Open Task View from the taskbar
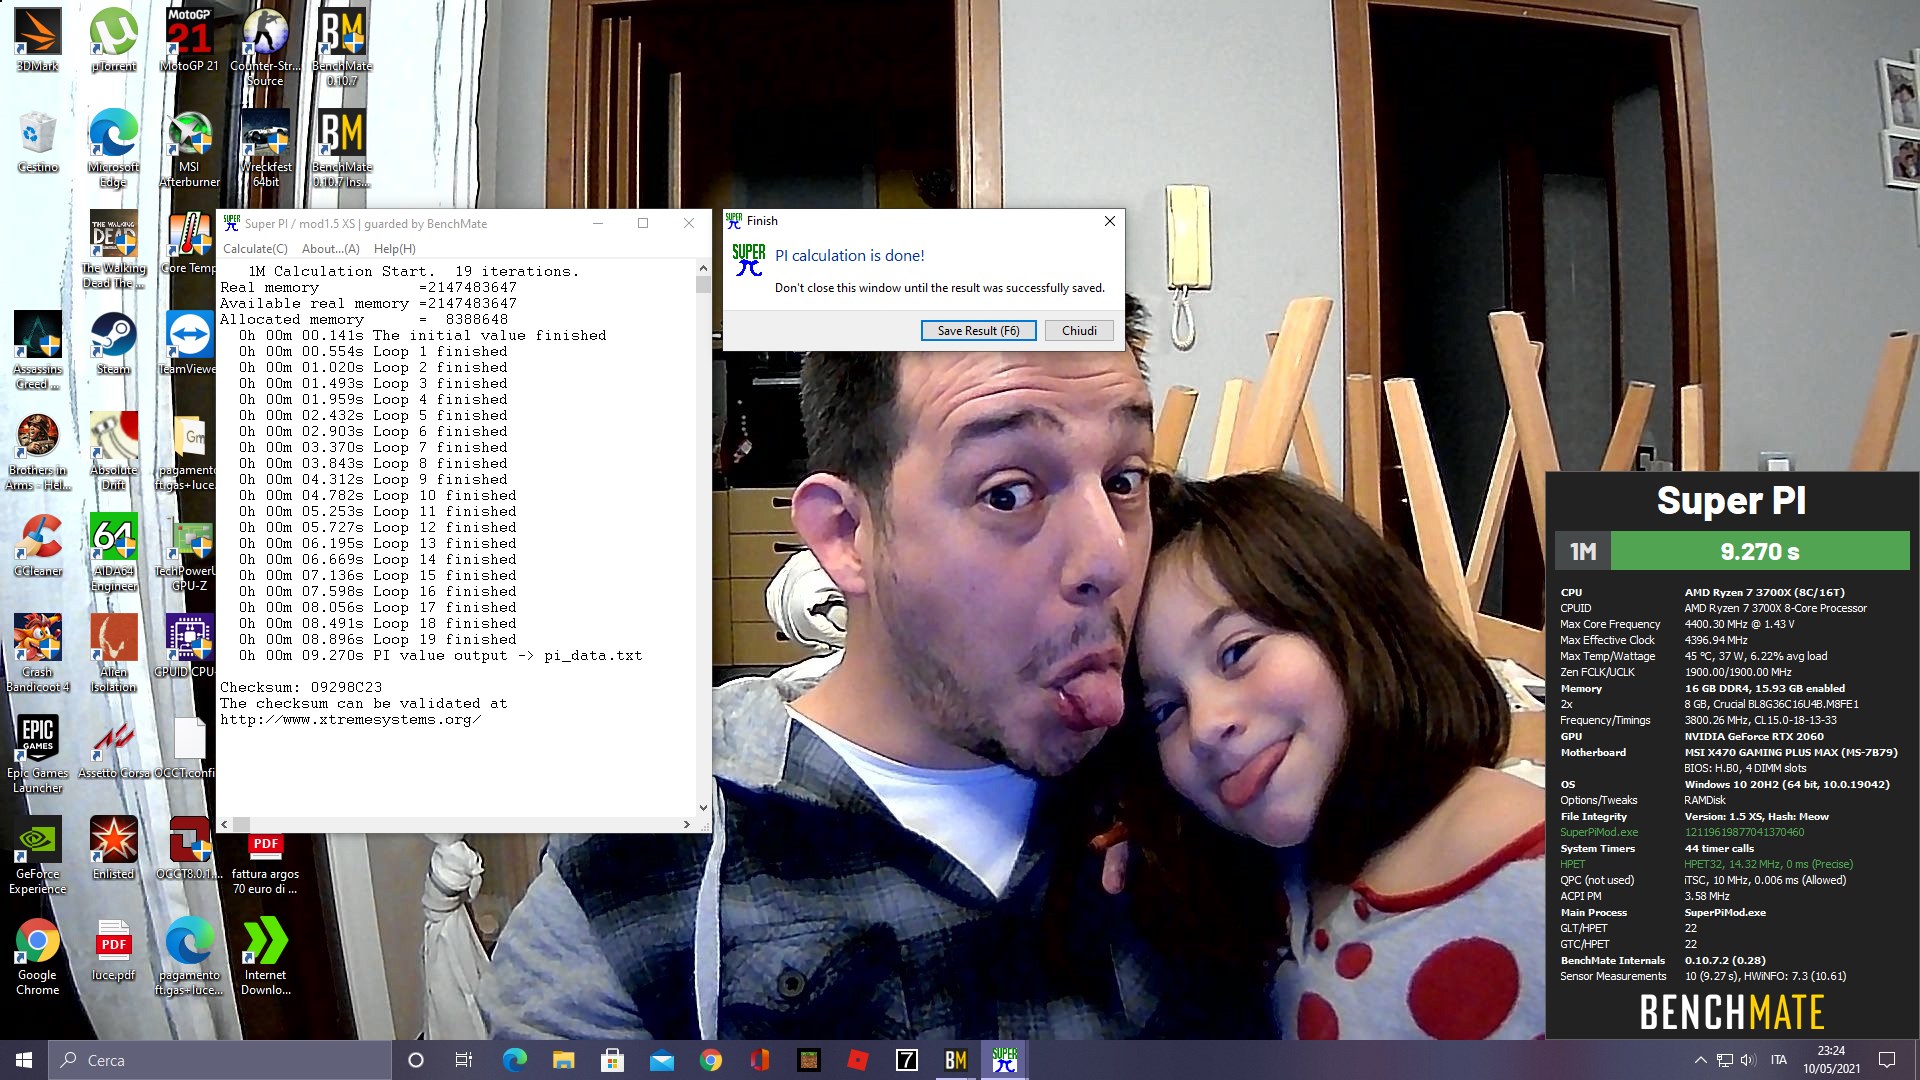Screen dimensions: 1920x1080 (x=464, y=1060)
